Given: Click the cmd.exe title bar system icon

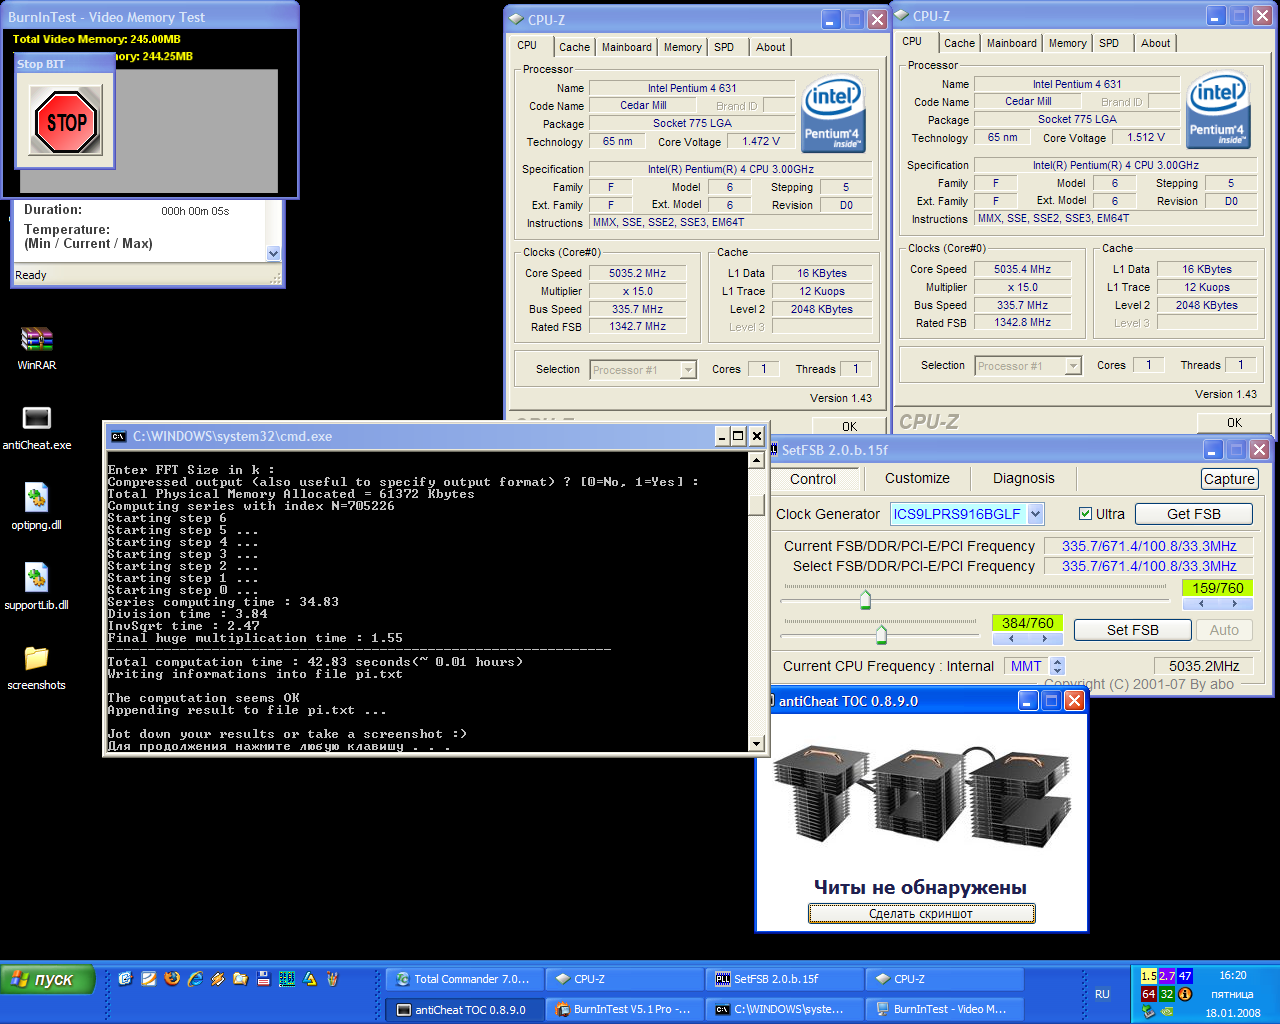Looking at the screenshot, I should (119, 436).
